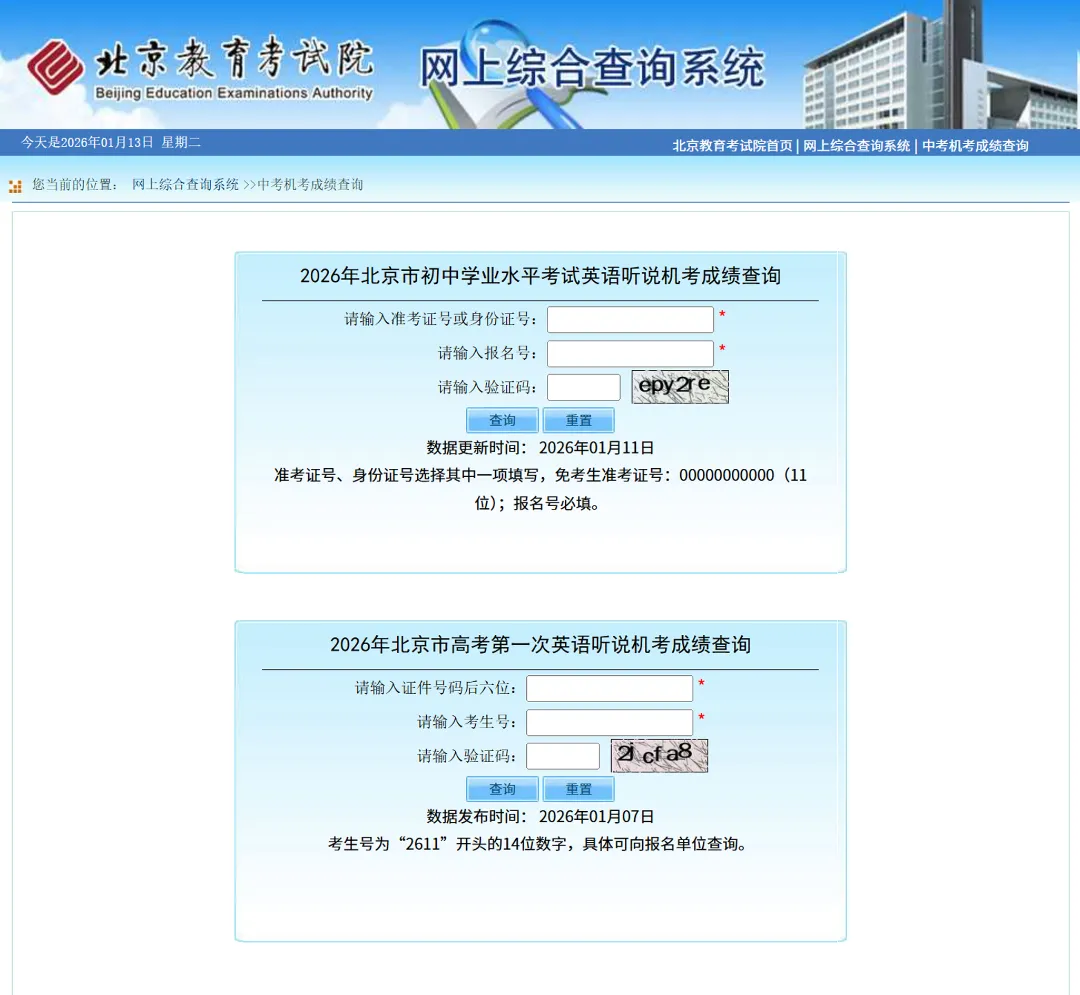Click 数据发布时间 2026年01月07日 text
The image size is (1080, 995).
(541, 817)
